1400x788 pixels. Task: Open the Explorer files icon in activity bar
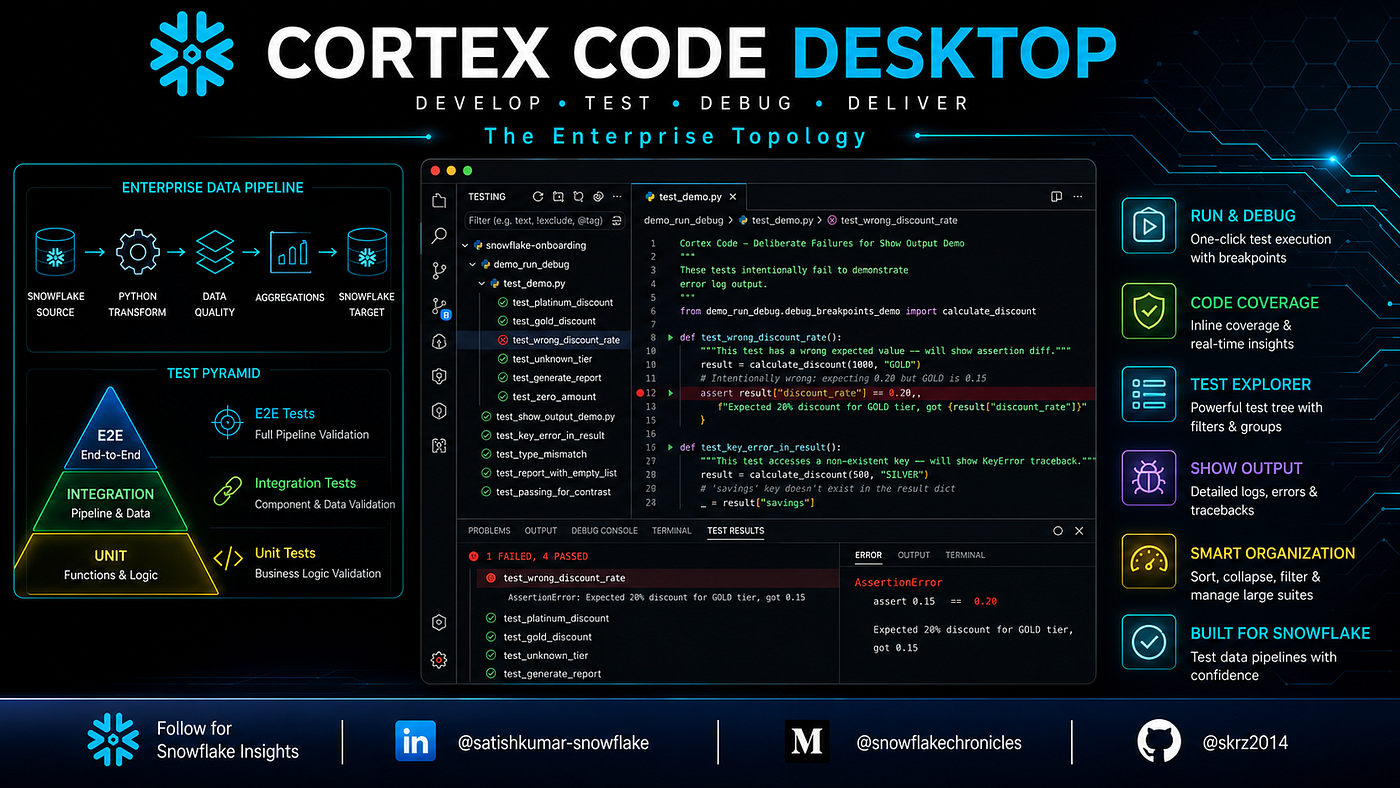click(x=439, y=200)
